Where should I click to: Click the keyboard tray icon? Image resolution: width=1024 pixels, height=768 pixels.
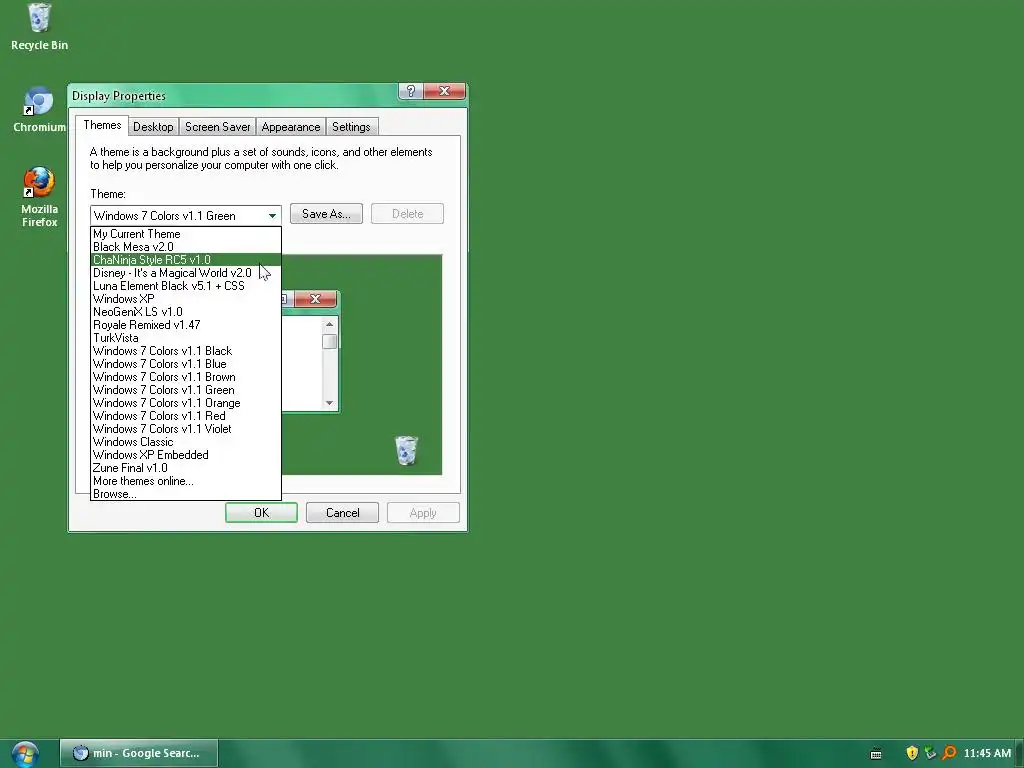pyautogui.click(x=876, y=754)
